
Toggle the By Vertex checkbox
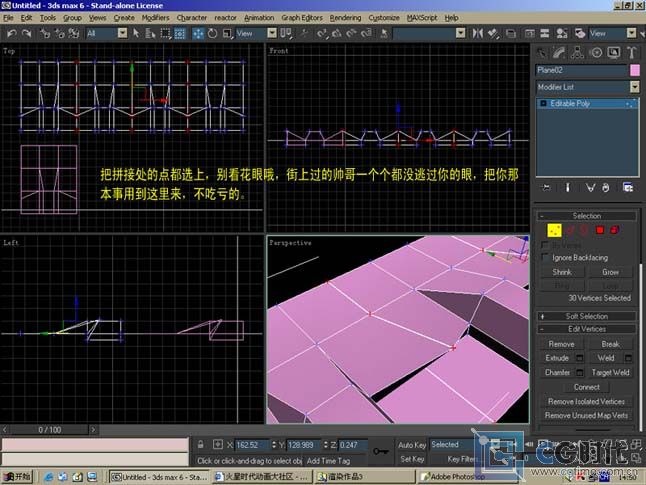546,245
